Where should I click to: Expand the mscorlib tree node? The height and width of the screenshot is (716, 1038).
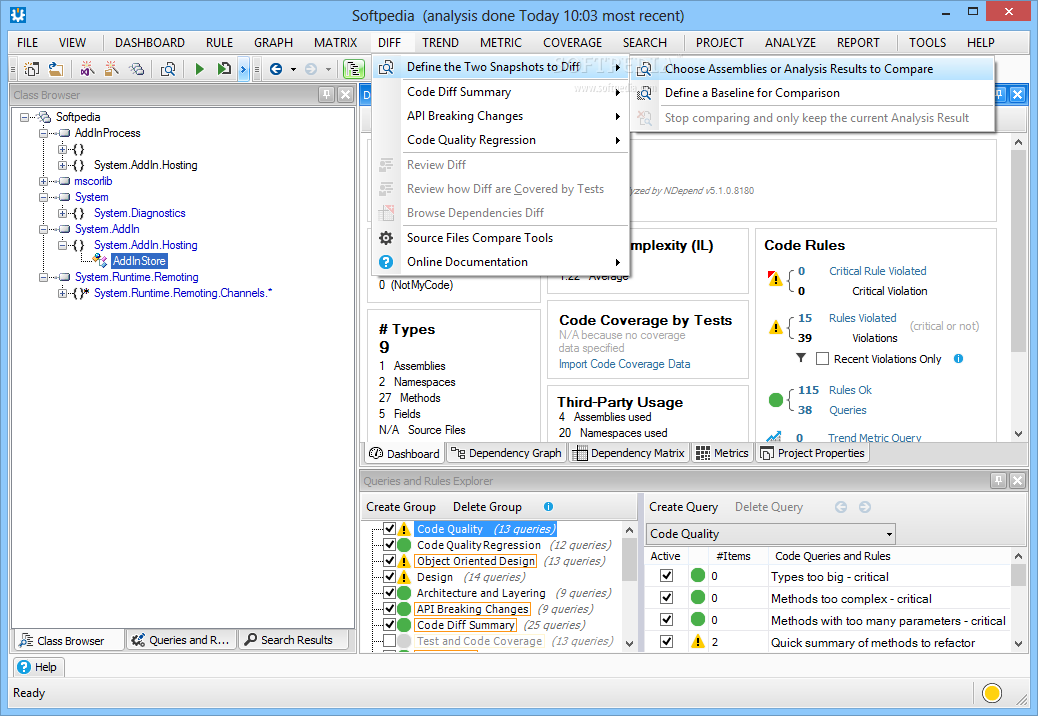(44, 181)
